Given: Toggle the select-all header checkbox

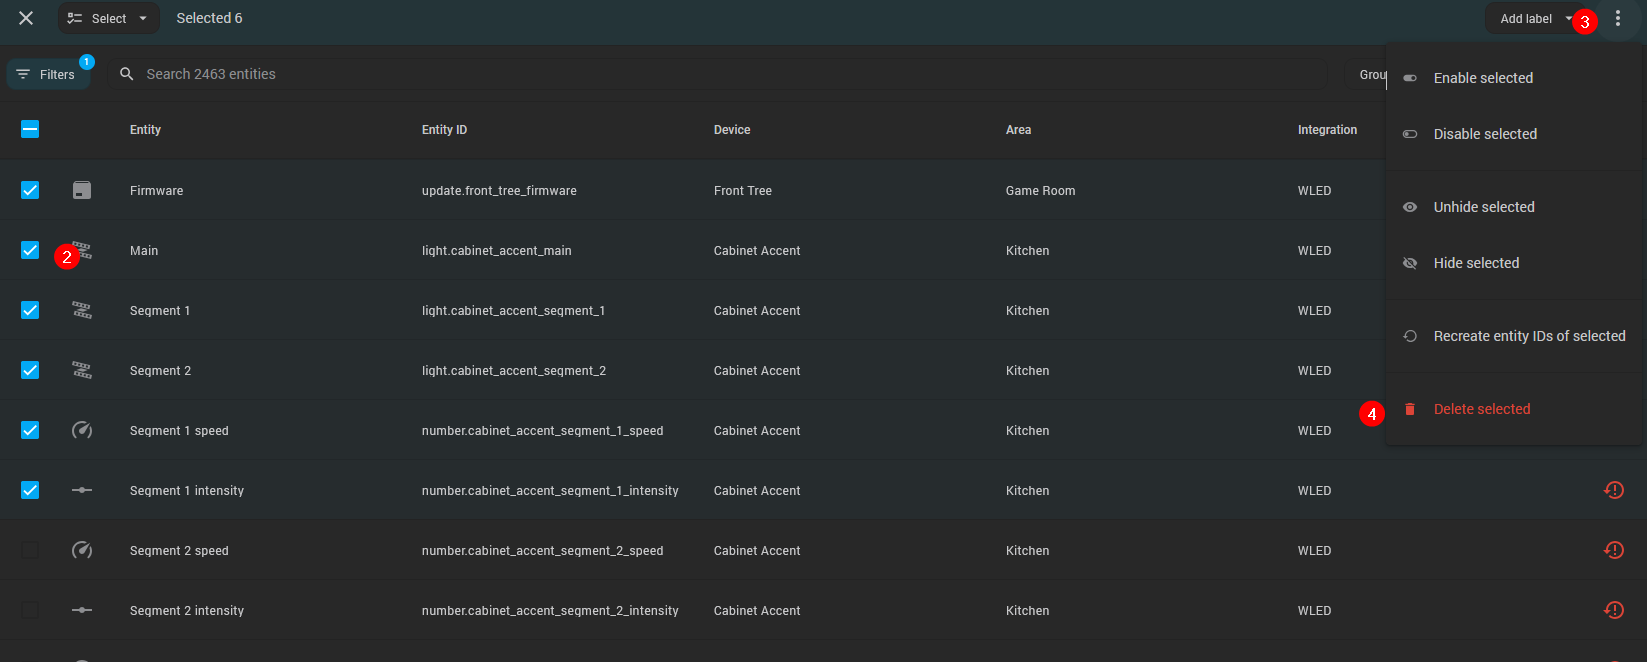Looking at the screenshot, I should pos(30,129).
